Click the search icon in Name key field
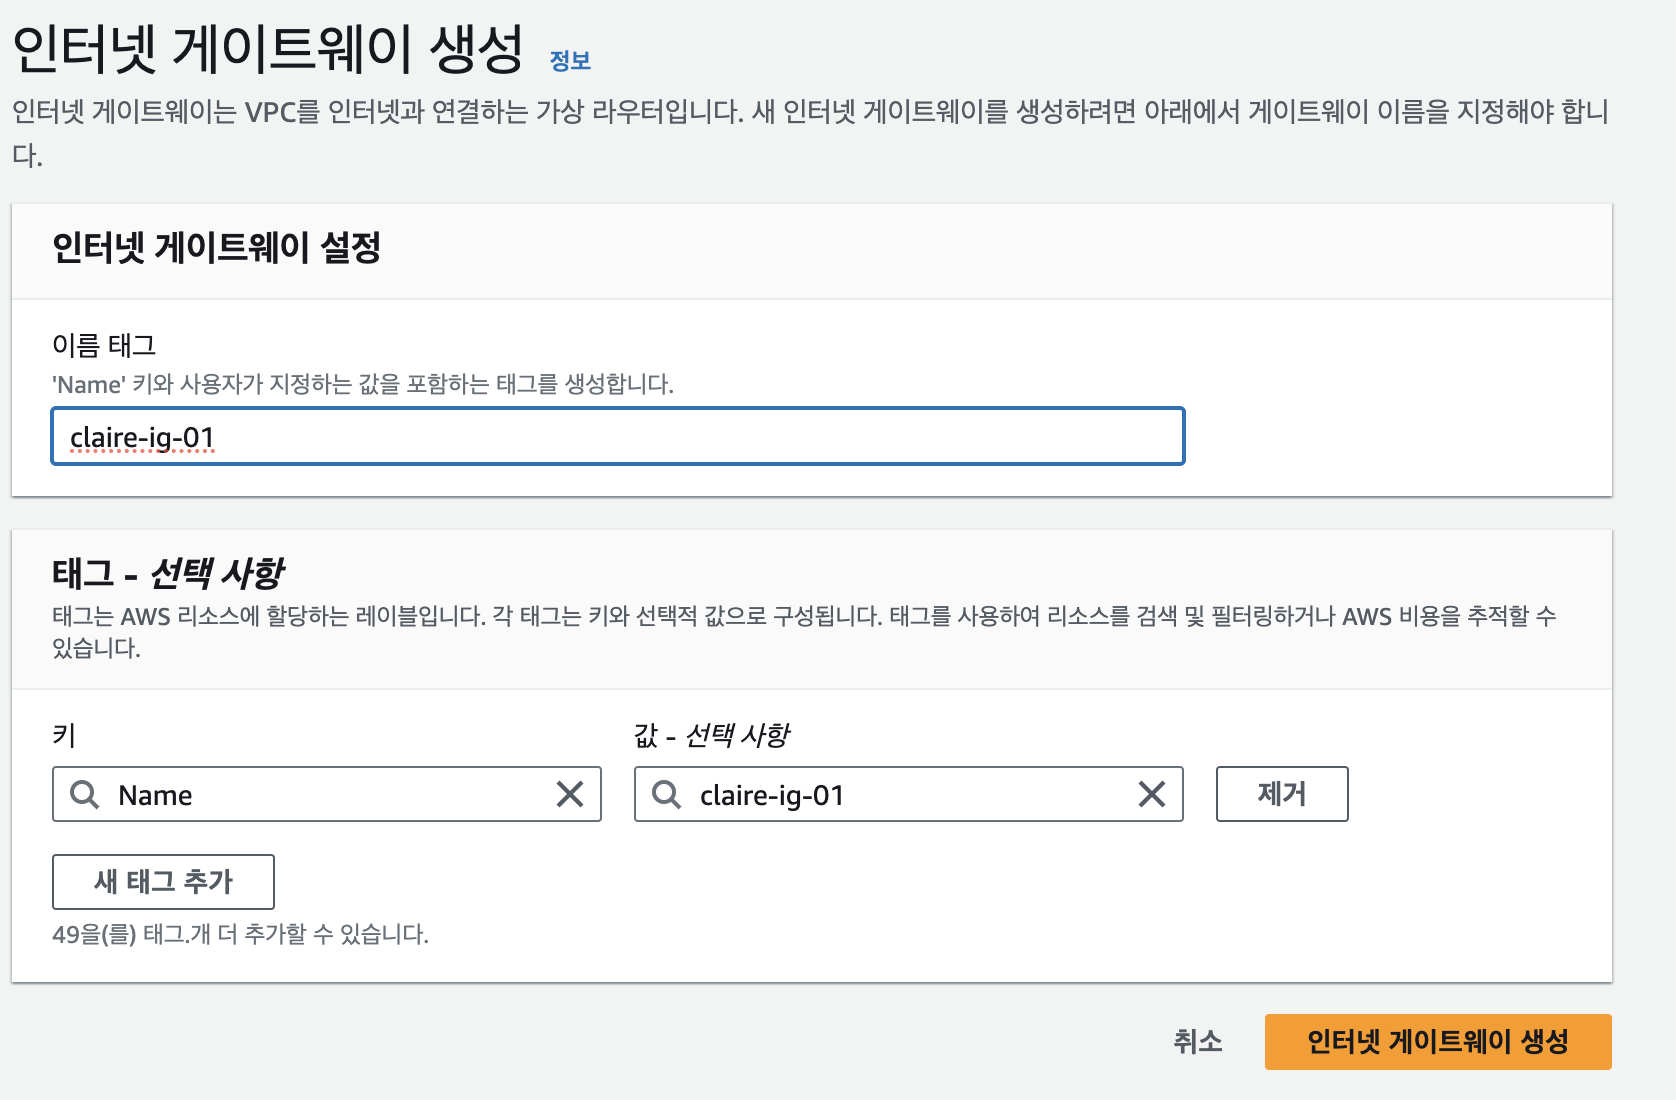The height and width of the screenshot is (1100, 1676). (85, 795)
